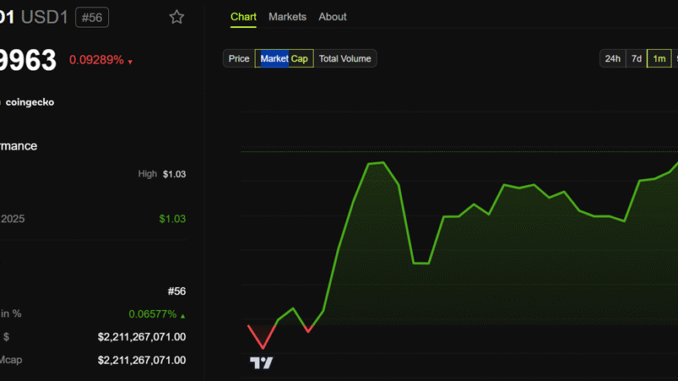Click the red dip at the chart start
678x381 pixels.
(262, 337)
